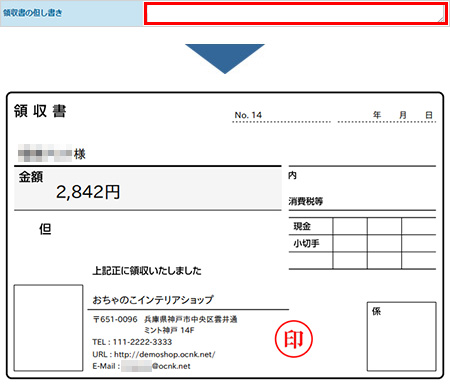Click the red 印 seal stamp
This screenshot has width=450, height=388.
click(x=294, y=339)
